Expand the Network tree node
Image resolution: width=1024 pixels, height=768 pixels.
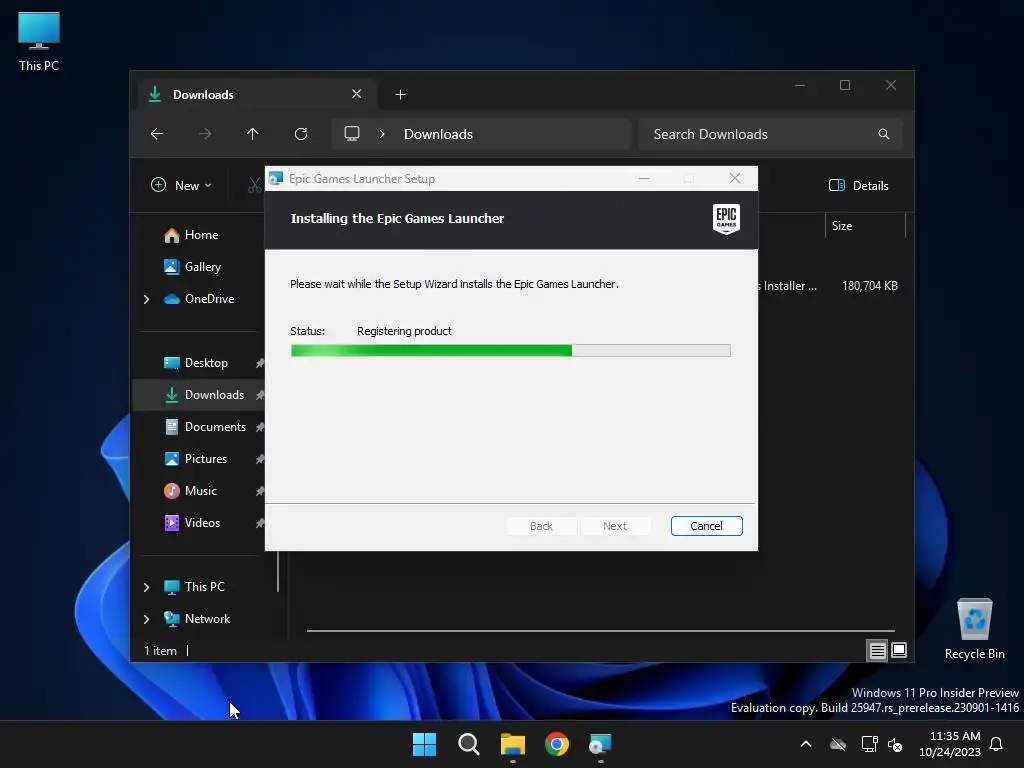tap(146, 619)
